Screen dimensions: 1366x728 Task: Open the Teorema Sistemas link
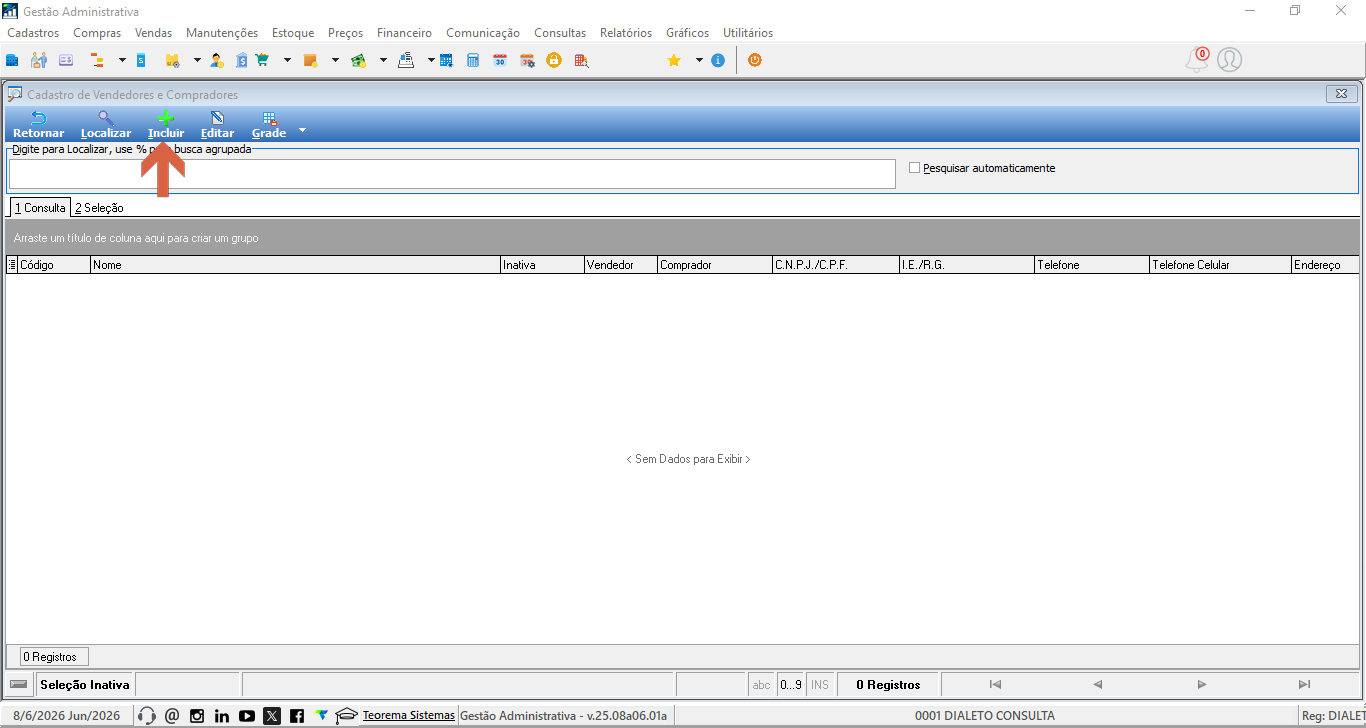click(x=409, y=715)
